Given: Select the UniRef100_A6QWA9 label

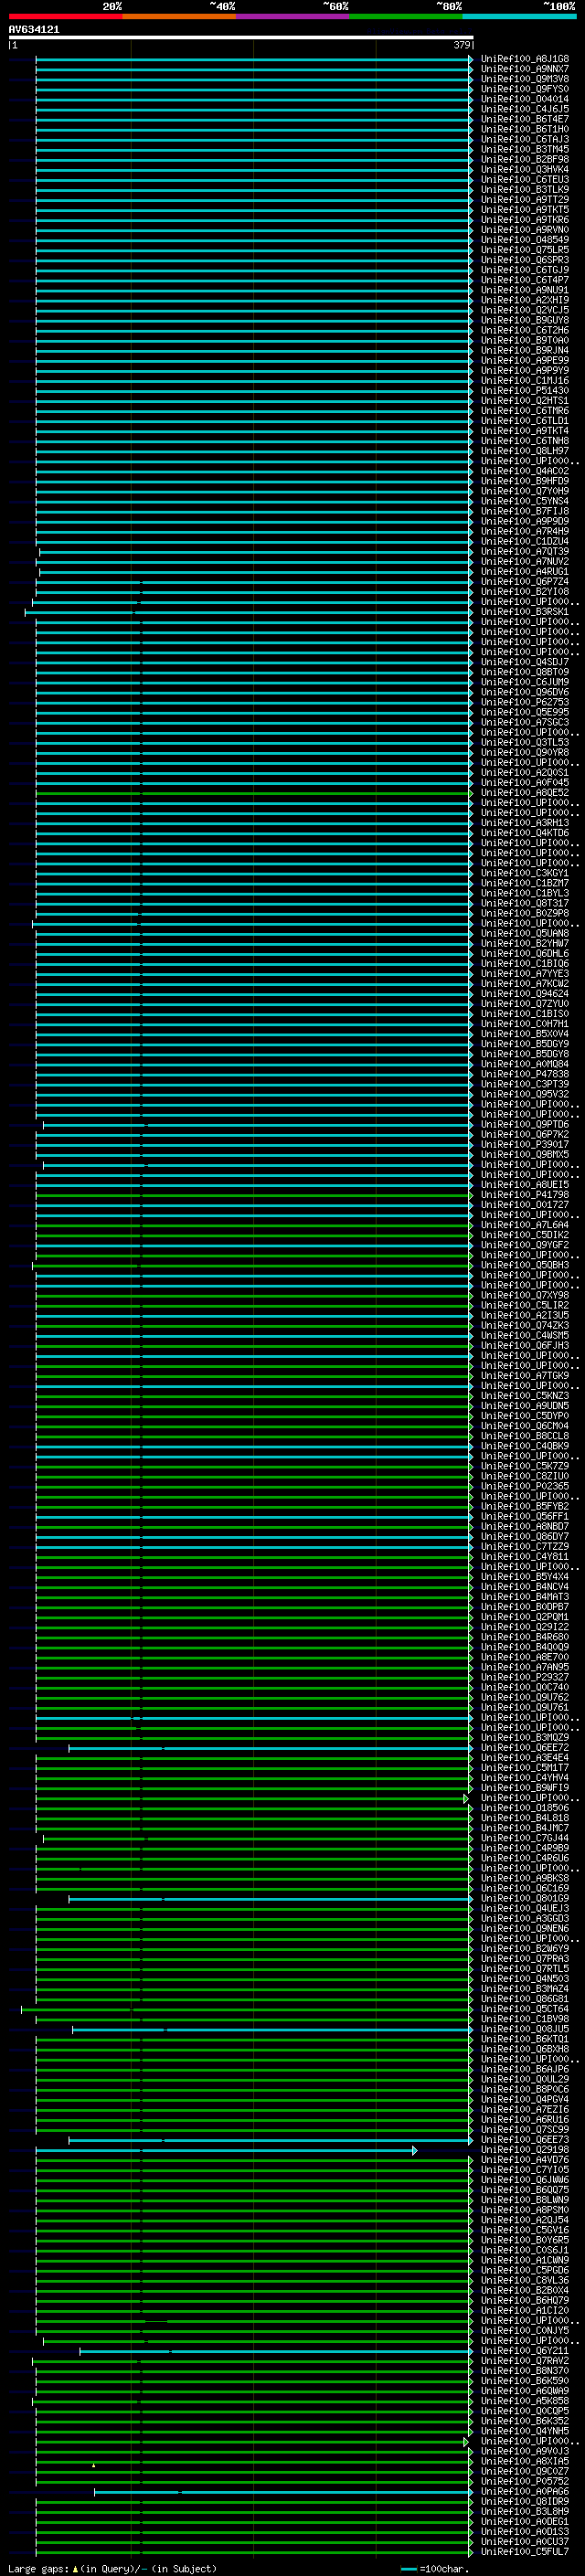Looking at the screenshot, I should (x=525, y=2390).
